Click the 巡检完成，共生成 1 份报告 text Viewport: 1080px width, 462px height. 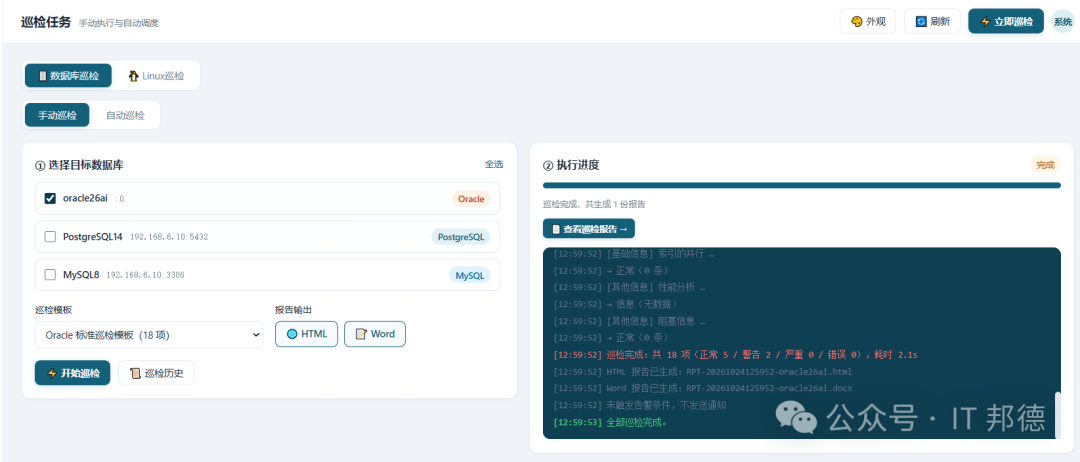(x=594, y=204)
